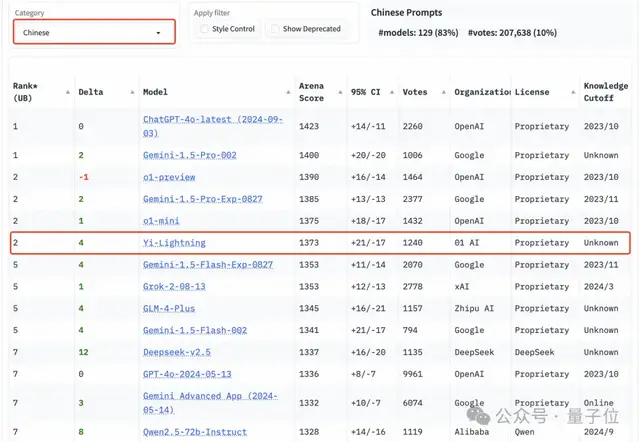Open the Category dropdown showing Chinese
The height and width of the screenshot is (442, 640).
click(x=90, y=32)
